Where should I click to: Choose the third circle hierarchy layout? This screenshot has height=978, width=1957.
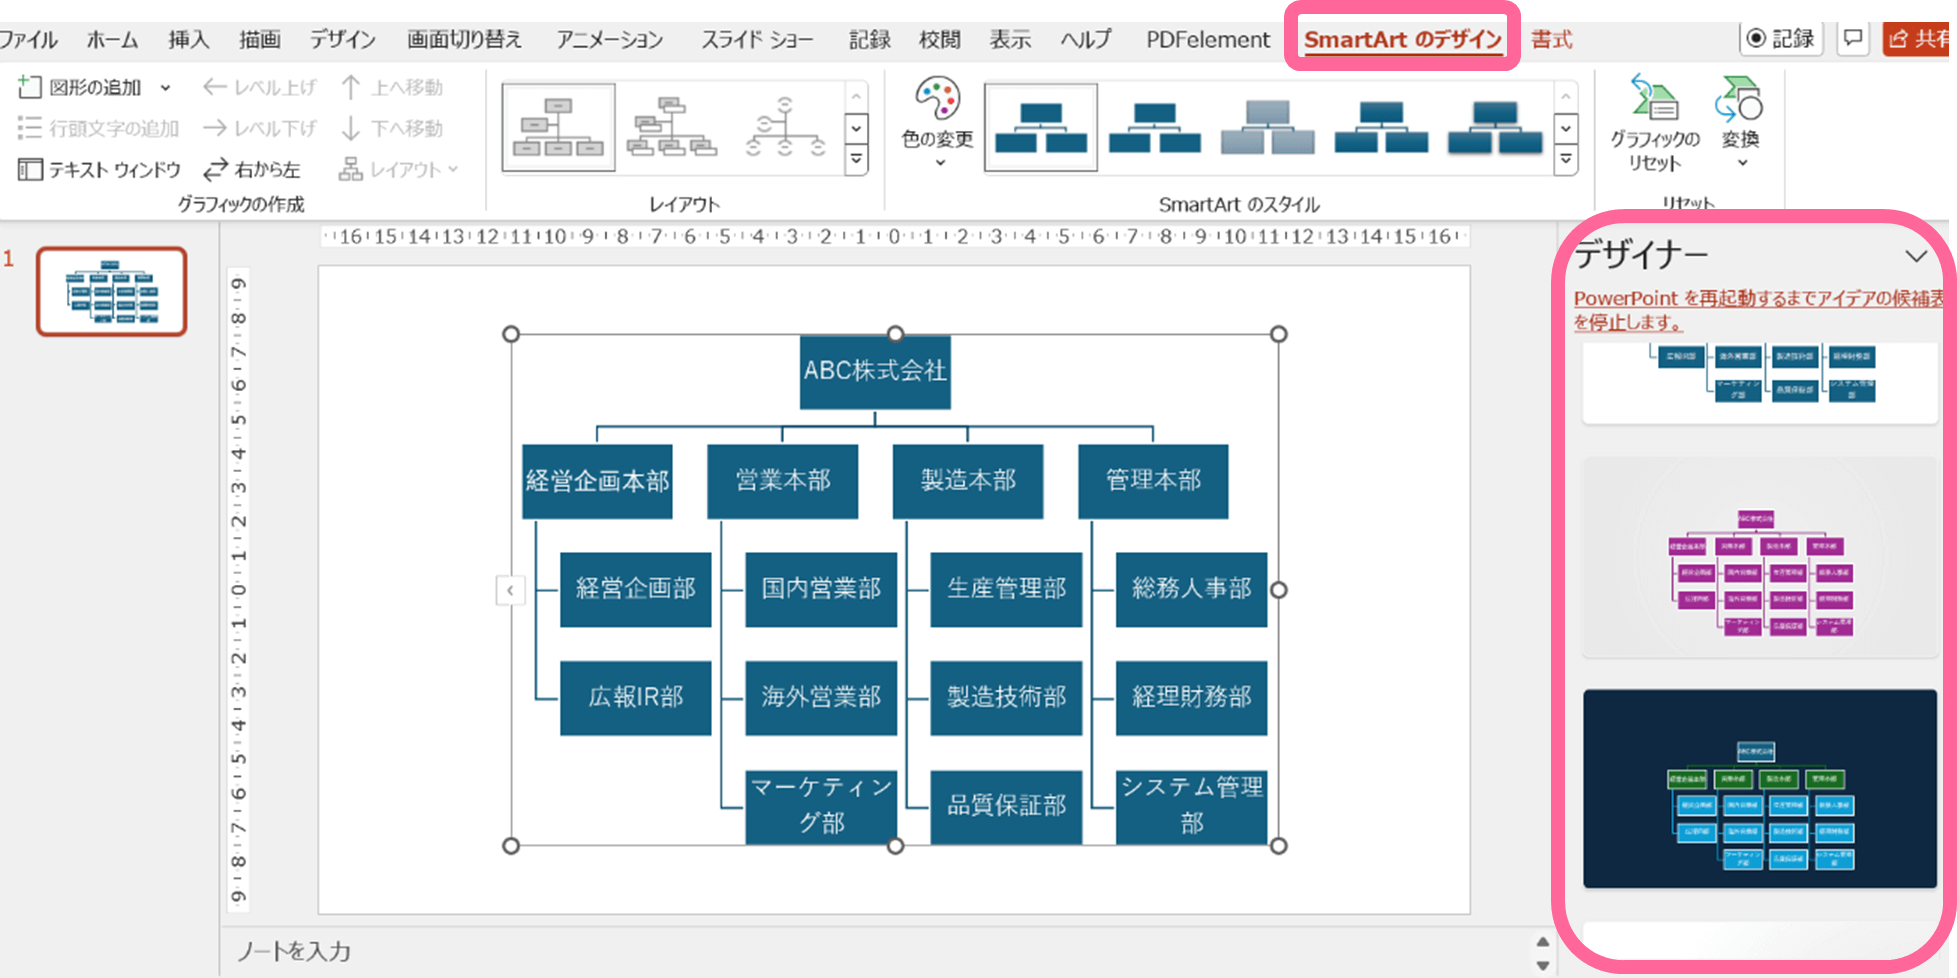point(785,128)
